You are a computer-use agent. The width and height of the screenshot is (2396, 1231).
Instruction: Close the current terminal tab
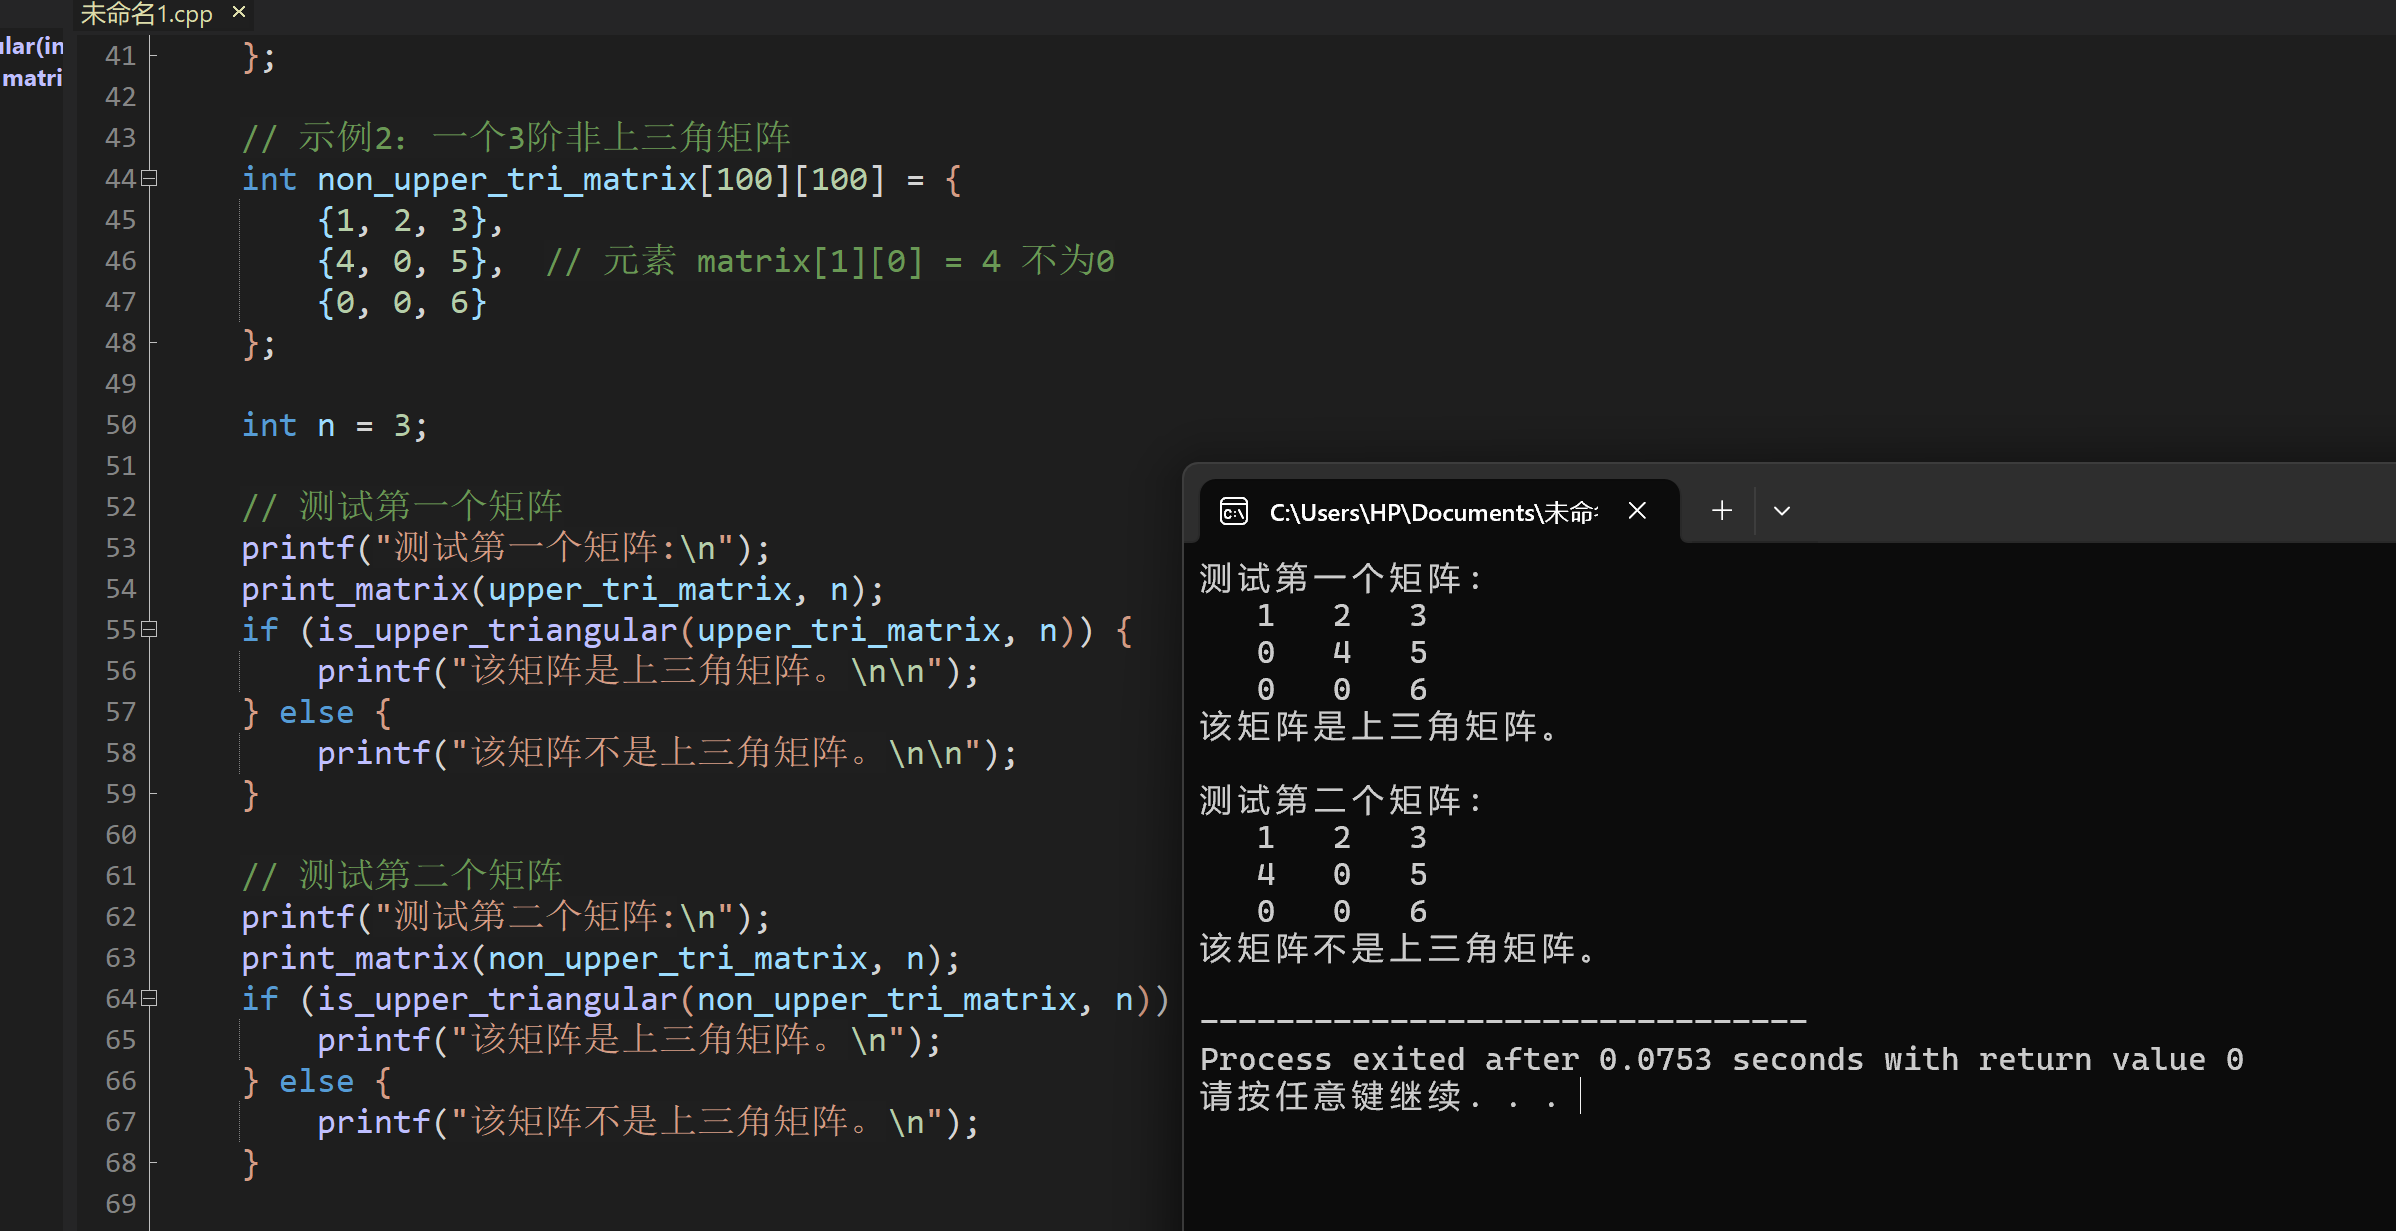click(x=1637, y=510)
